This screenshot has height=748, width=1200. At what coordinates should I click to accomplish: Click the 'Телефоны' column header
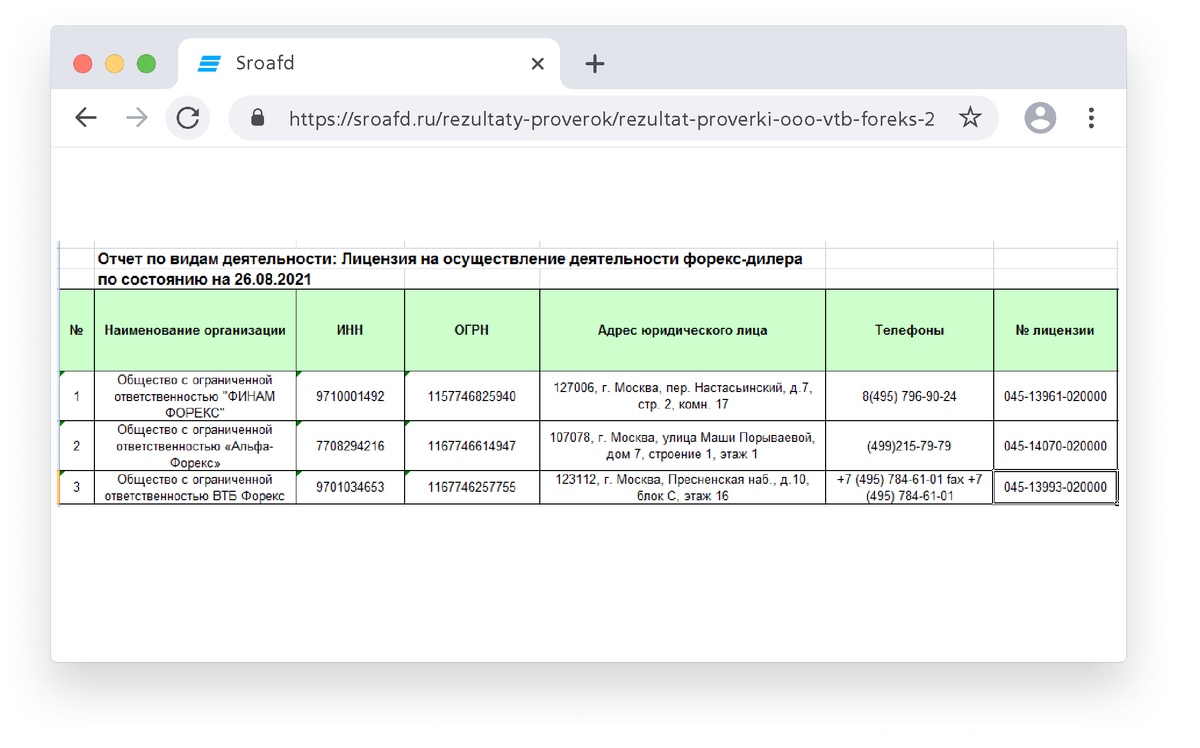pyautogui.click(x=909, y=330)
